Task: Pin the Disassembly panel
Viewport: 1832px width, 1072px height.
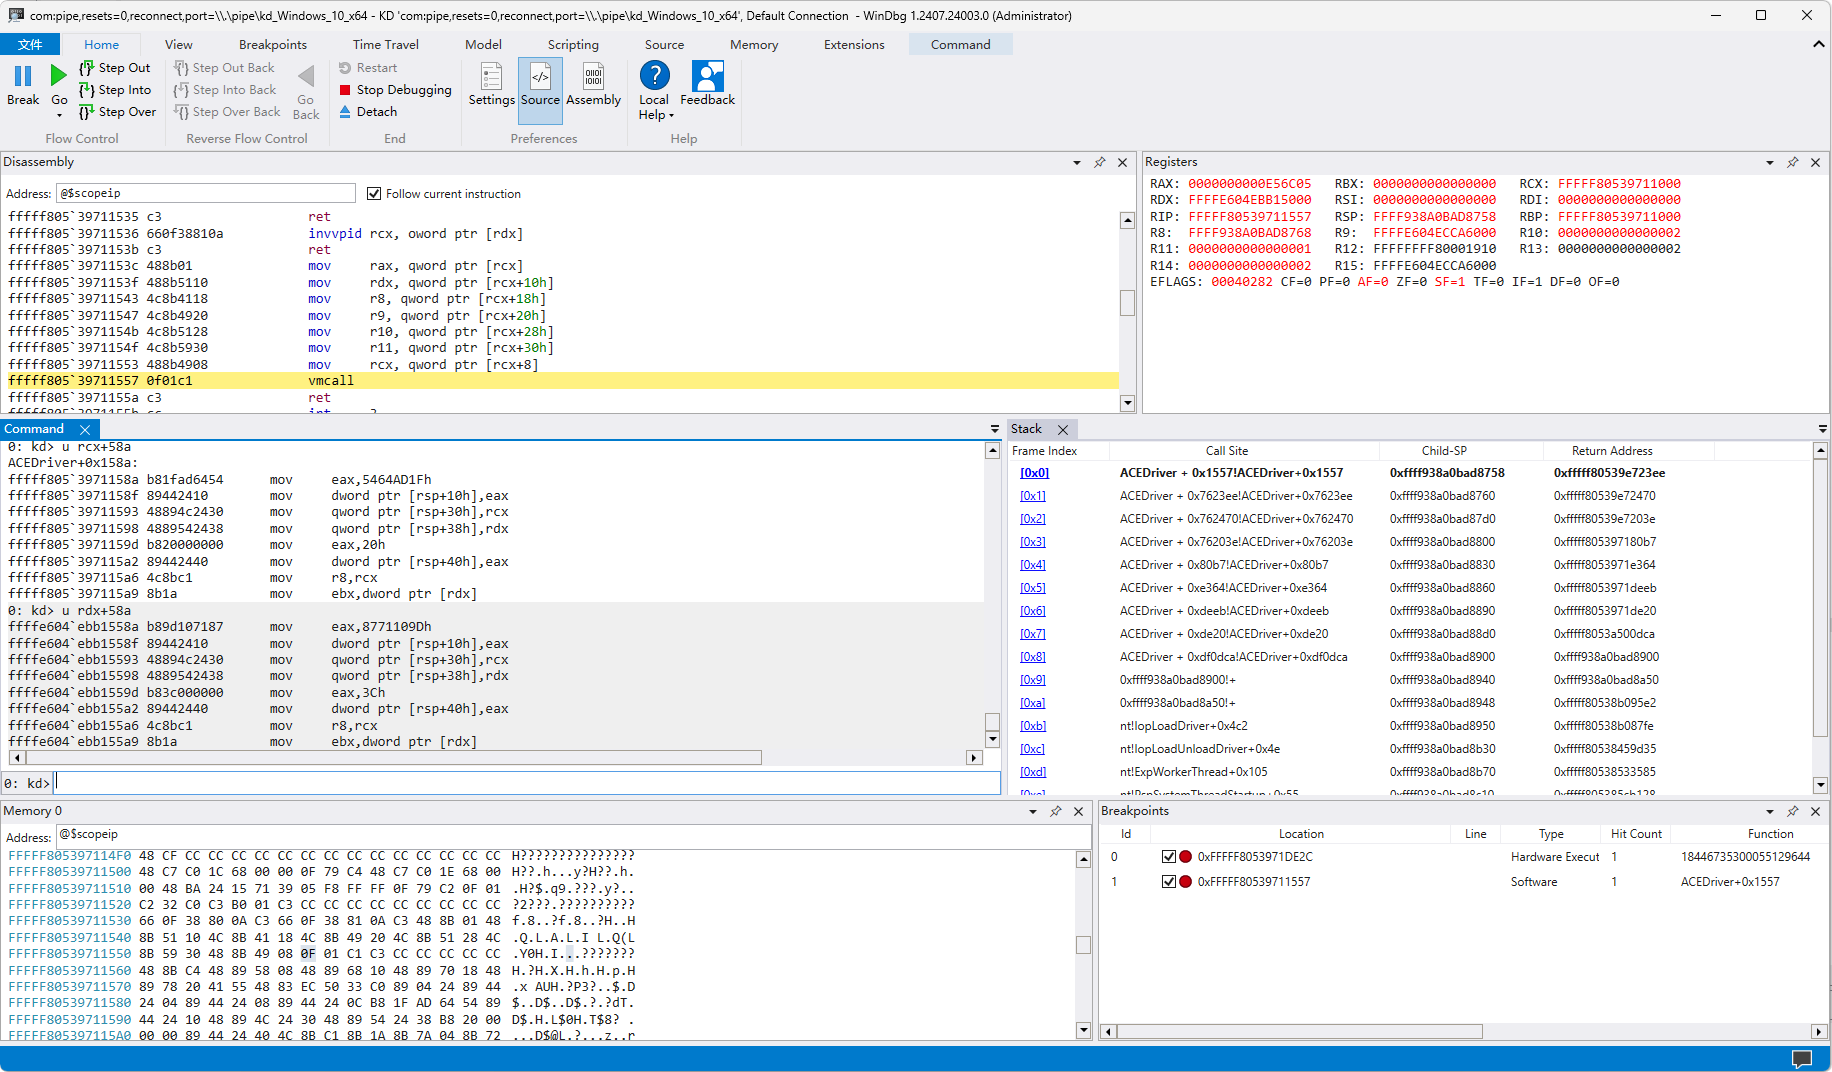Action: [x=1100, y=162]
